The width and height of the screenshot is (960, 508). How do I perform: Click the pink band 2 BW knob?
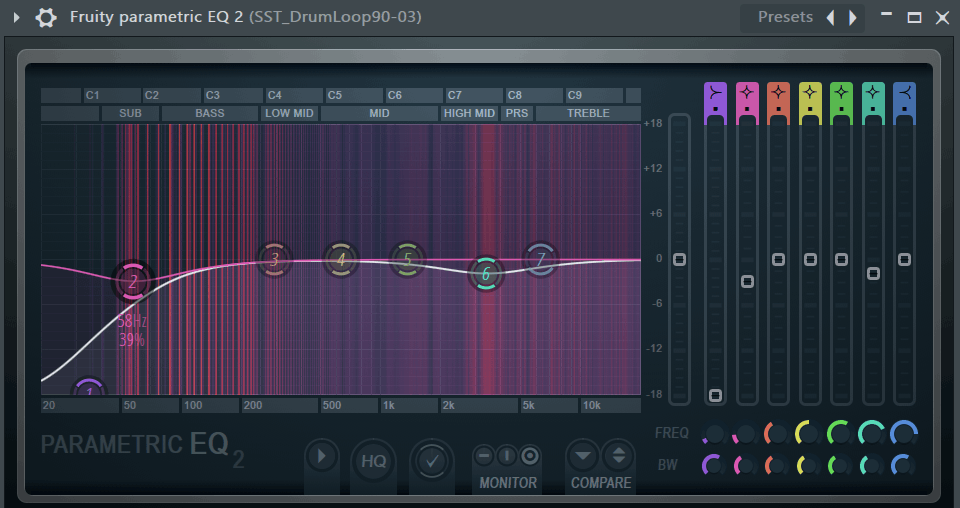click(x=745, y=465)
